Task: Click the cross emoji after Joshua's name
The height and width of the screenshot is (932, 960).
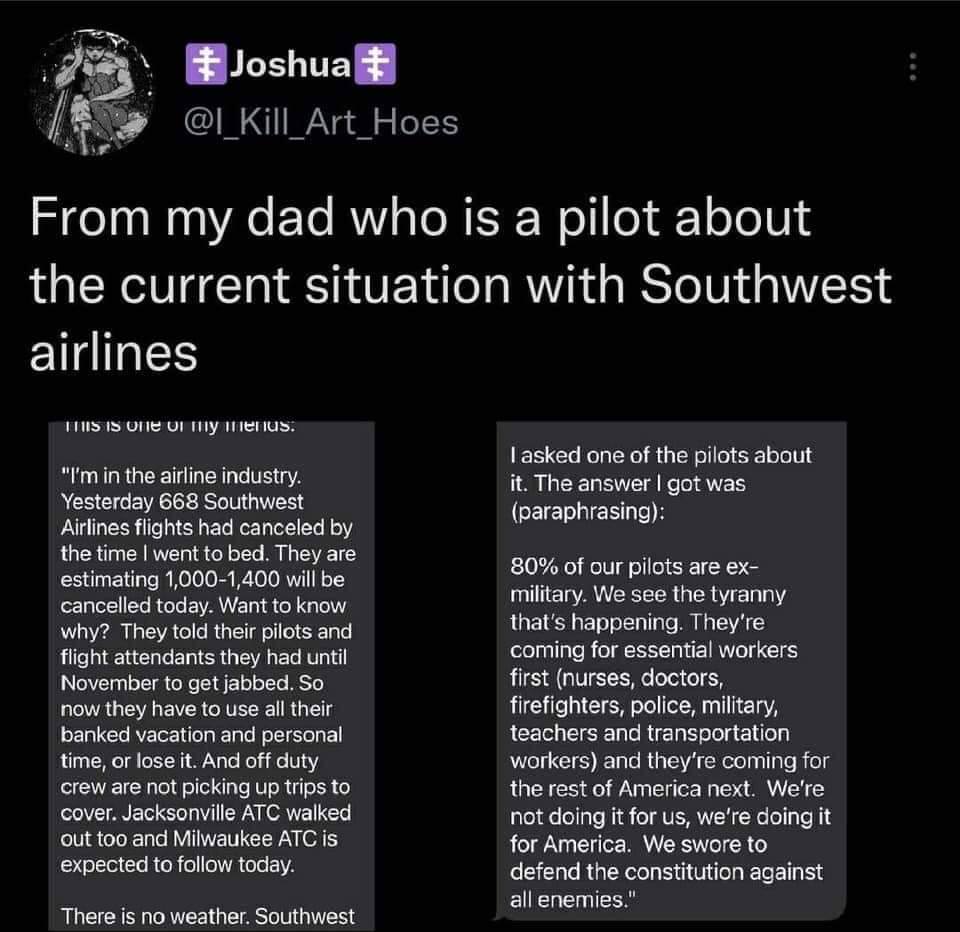Action: pyautogui.click(x=379, y=66)
